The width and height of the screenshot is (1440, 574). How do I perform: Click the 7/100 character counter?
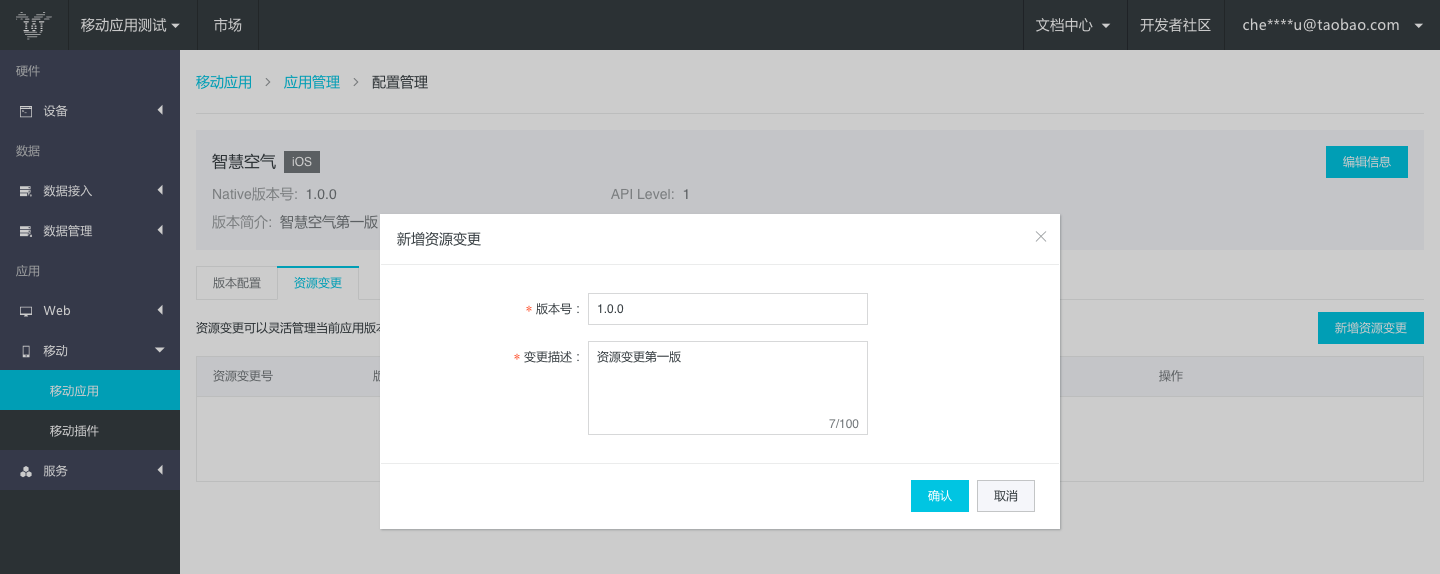click(844, 424)
